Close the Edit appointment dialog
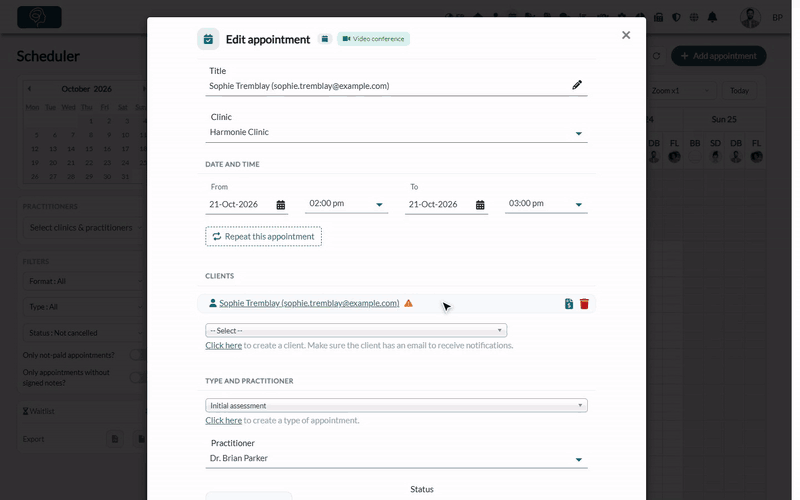The height and width of the screenshot is (500, 800). tap(626, 35)
